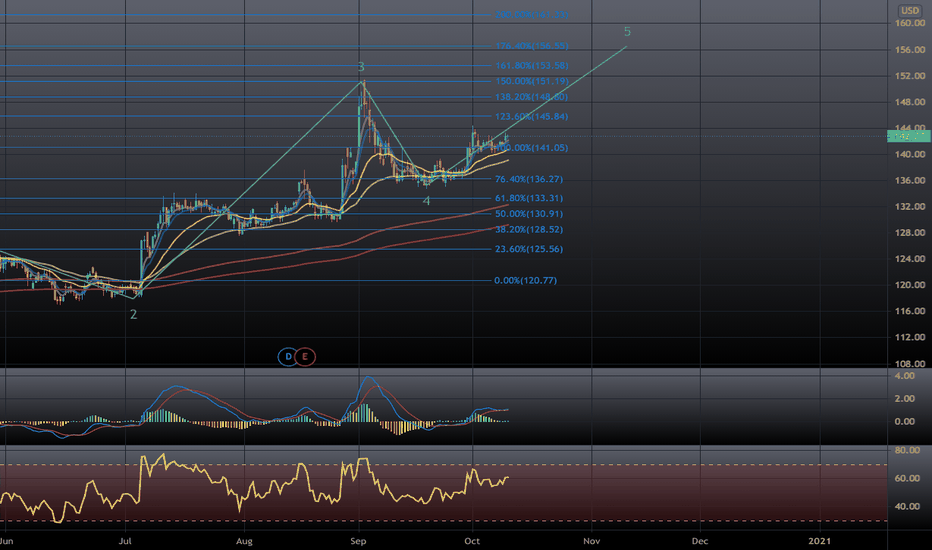
Task: Click the 120.00 price scale value
Action: point(910,285)
